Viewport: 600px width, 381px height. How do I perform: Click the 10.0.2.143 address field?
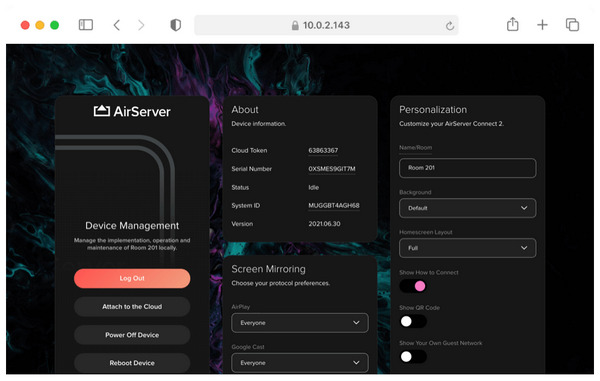[326, 25]
